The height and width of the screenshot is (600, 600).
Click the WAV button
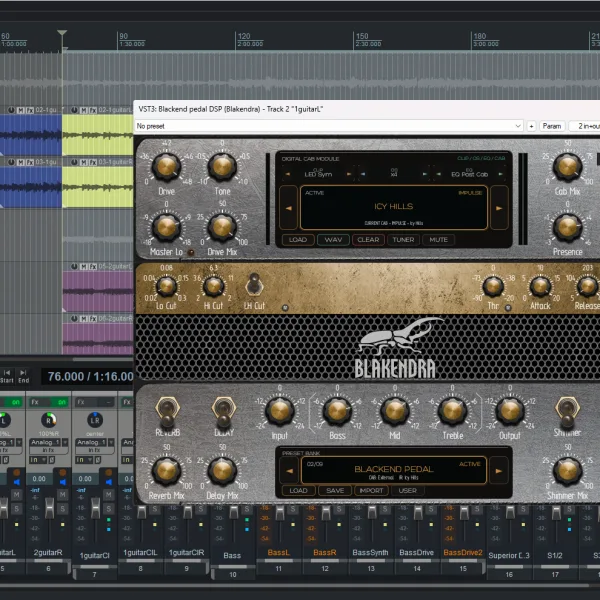pyautogui.click(x=333, y=240)
